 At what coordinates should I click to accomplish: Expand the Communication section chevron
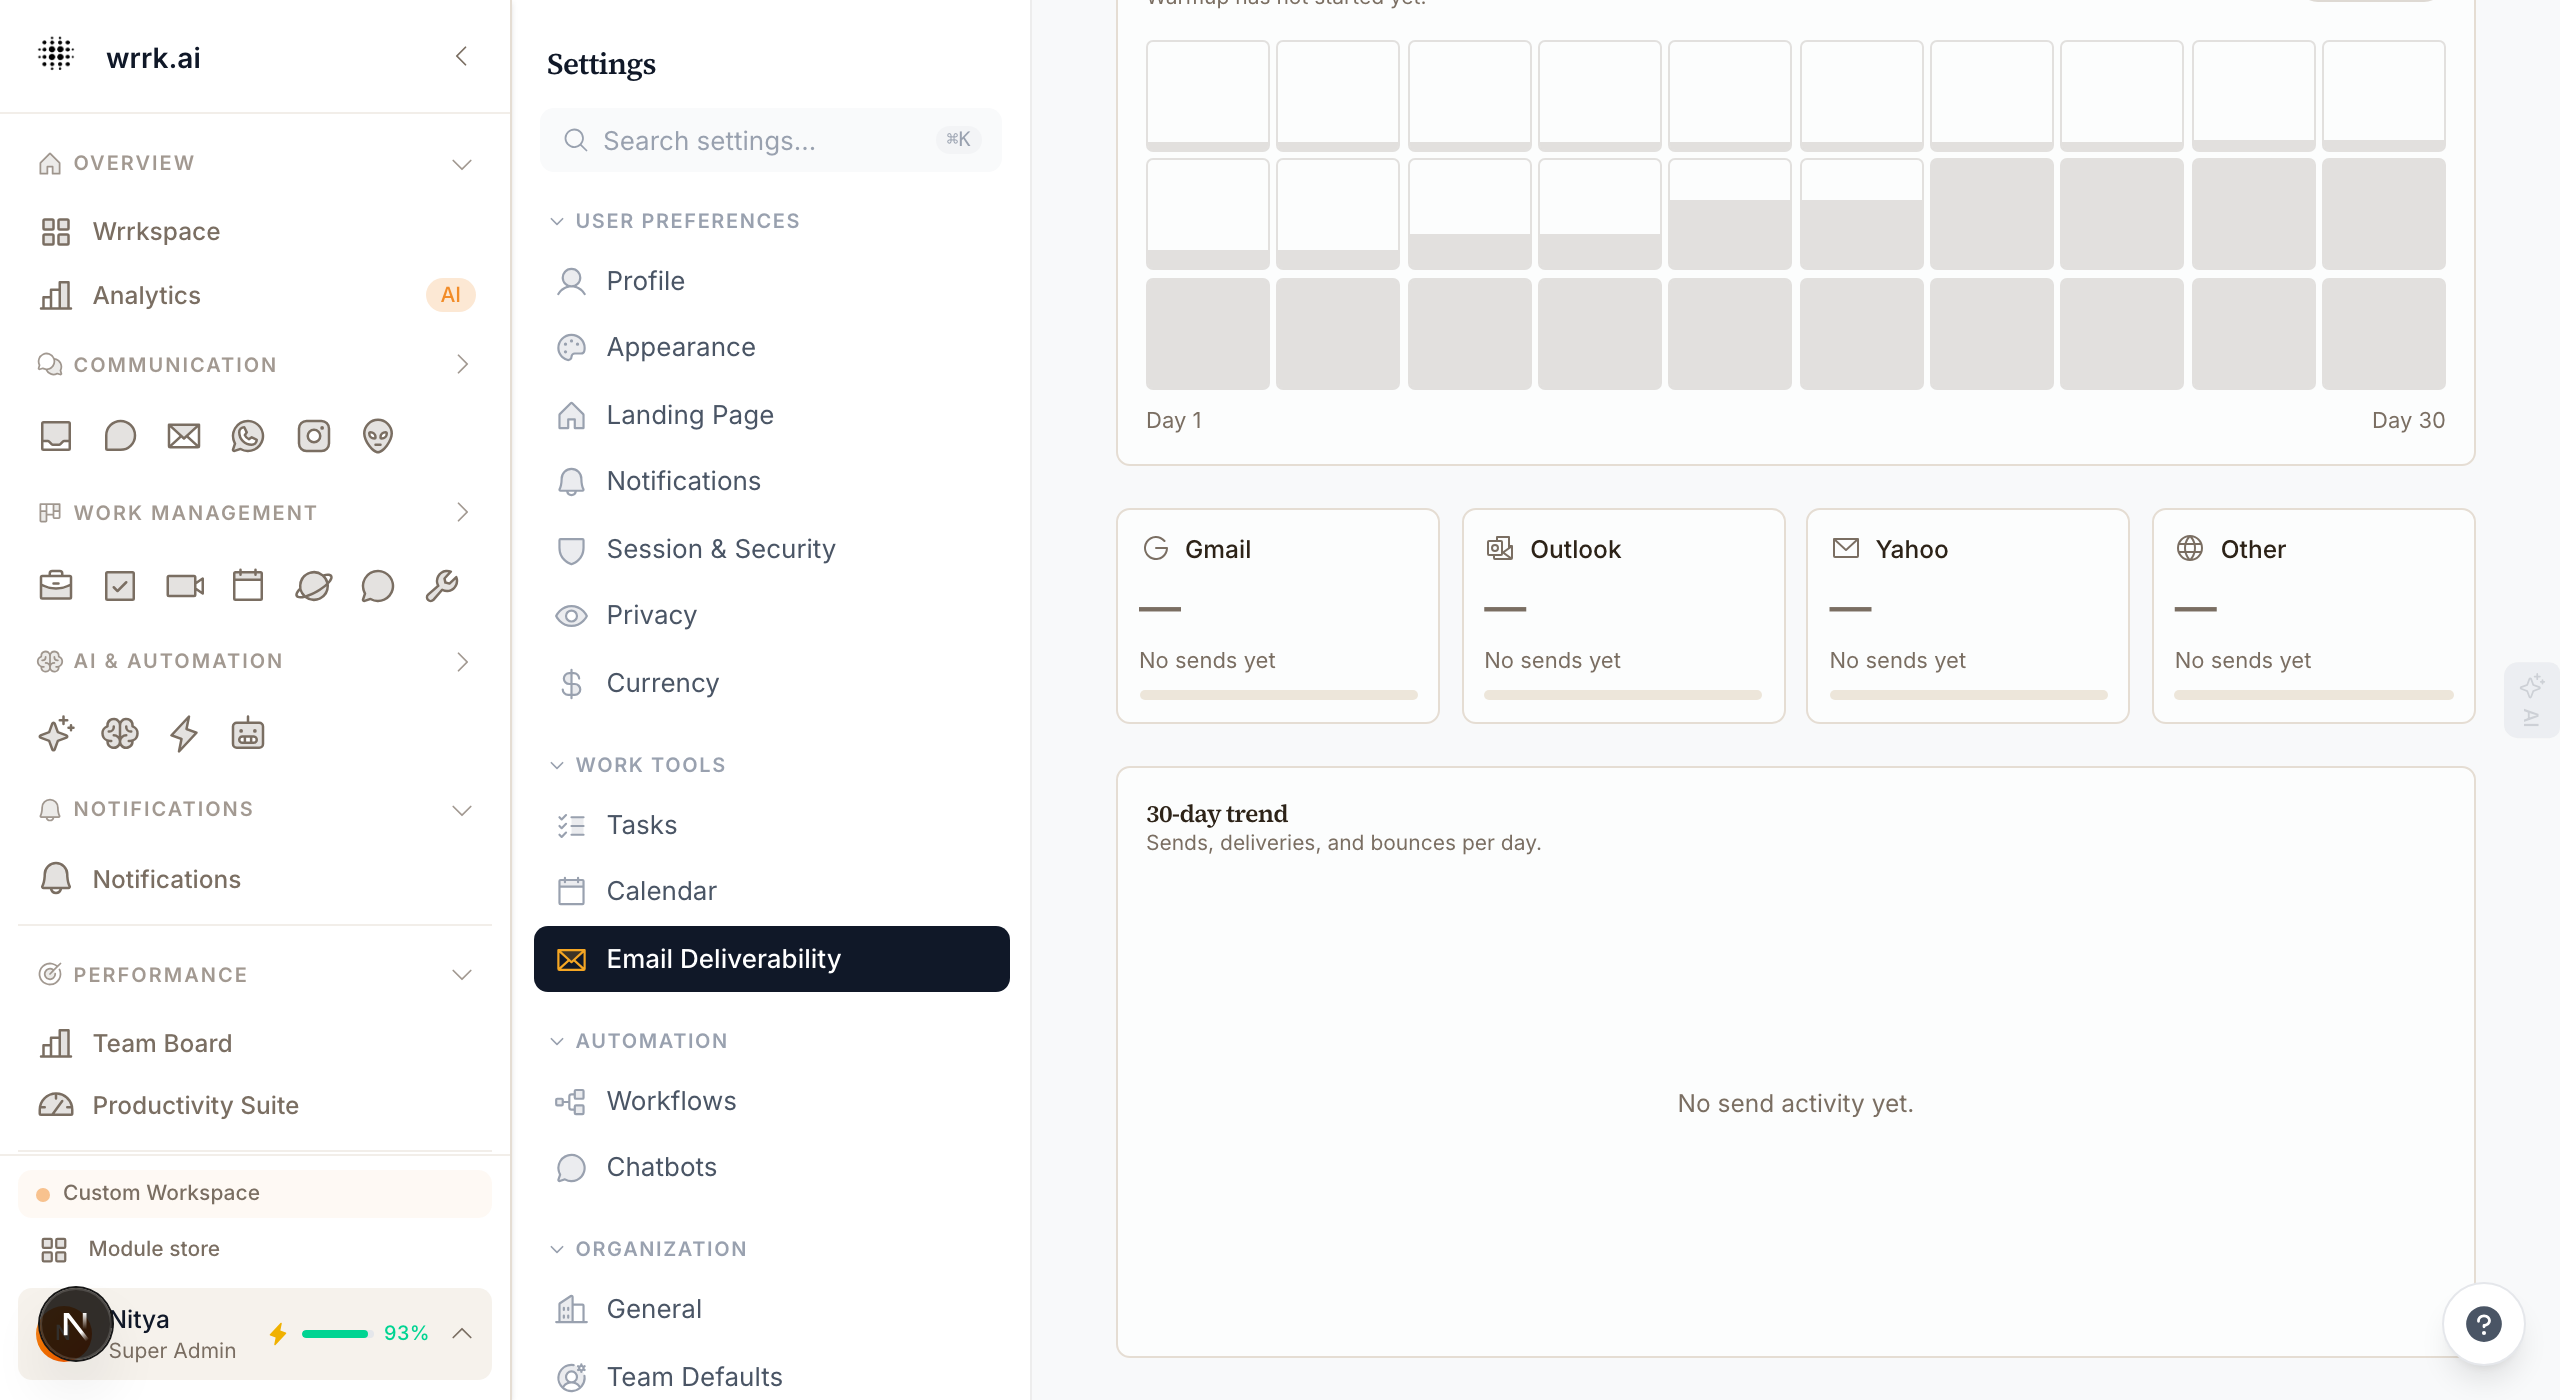point(462,365)
